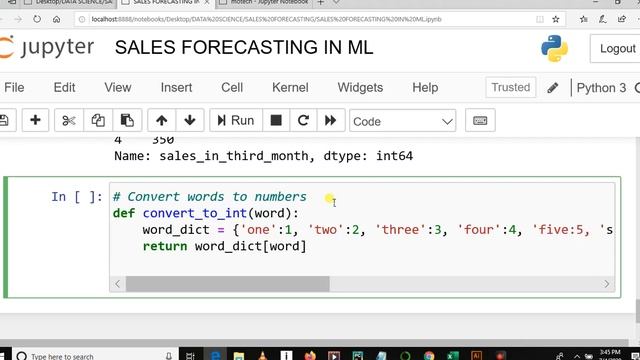This screenshot has height=360, width=640.
Task: Open the View menu
Action: click(x=118, y=87)
